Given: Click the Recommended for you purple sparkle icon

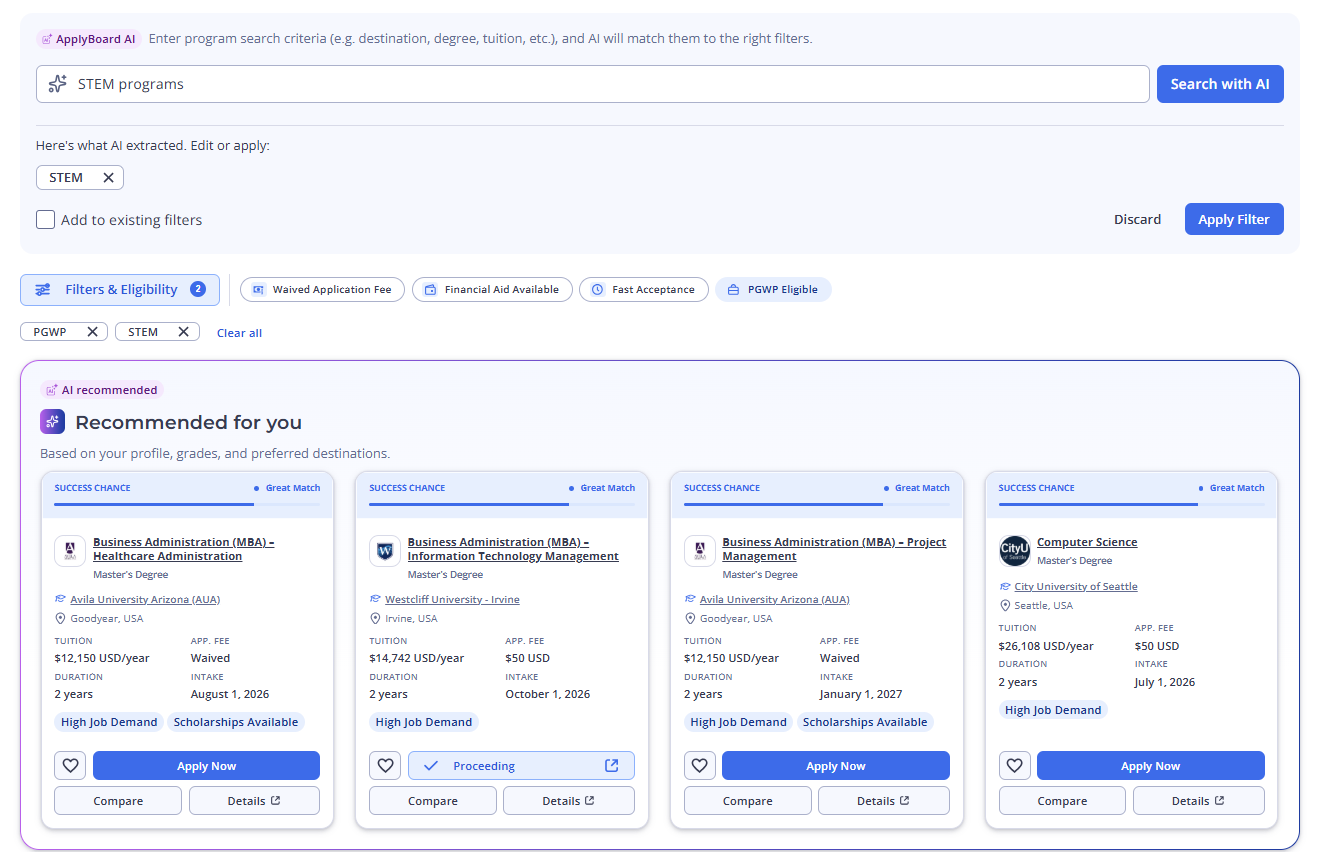Looking at the screenshot, I should pos(52,422).
